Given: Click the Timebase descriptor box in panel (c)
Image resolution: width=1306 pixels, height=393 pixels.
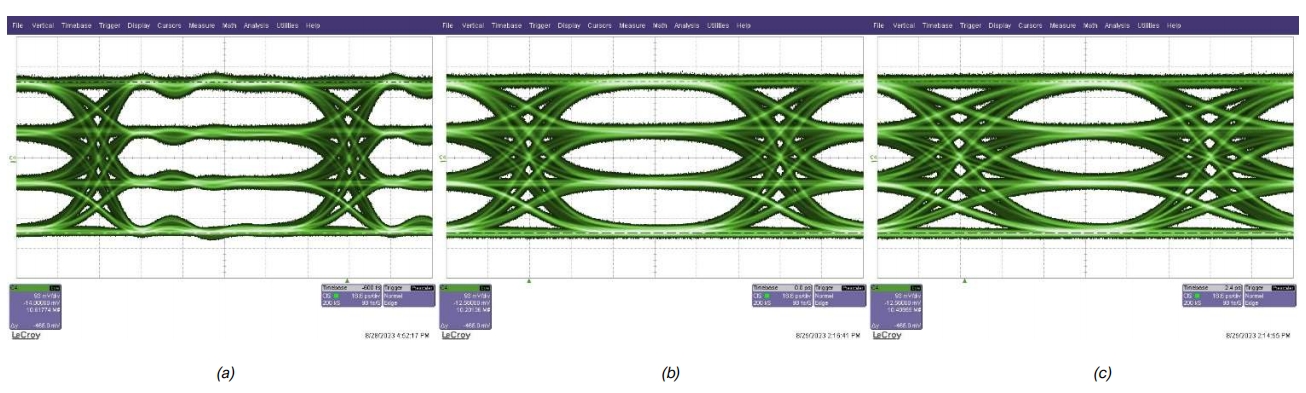Looking at the screenshot, I should click(x=1208, y=295).
